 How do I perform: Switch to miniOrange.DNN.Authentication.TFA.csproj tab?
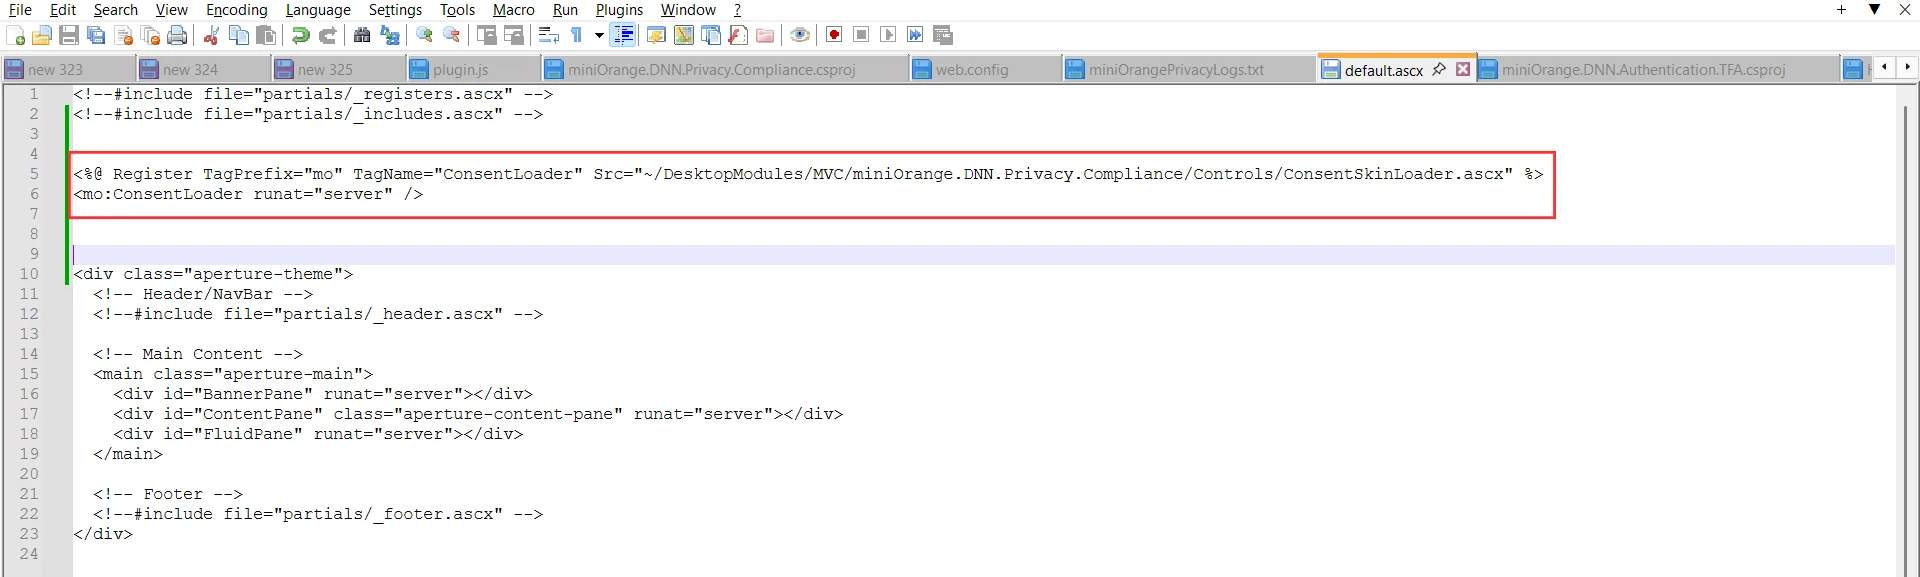[x=1658, y=70]
